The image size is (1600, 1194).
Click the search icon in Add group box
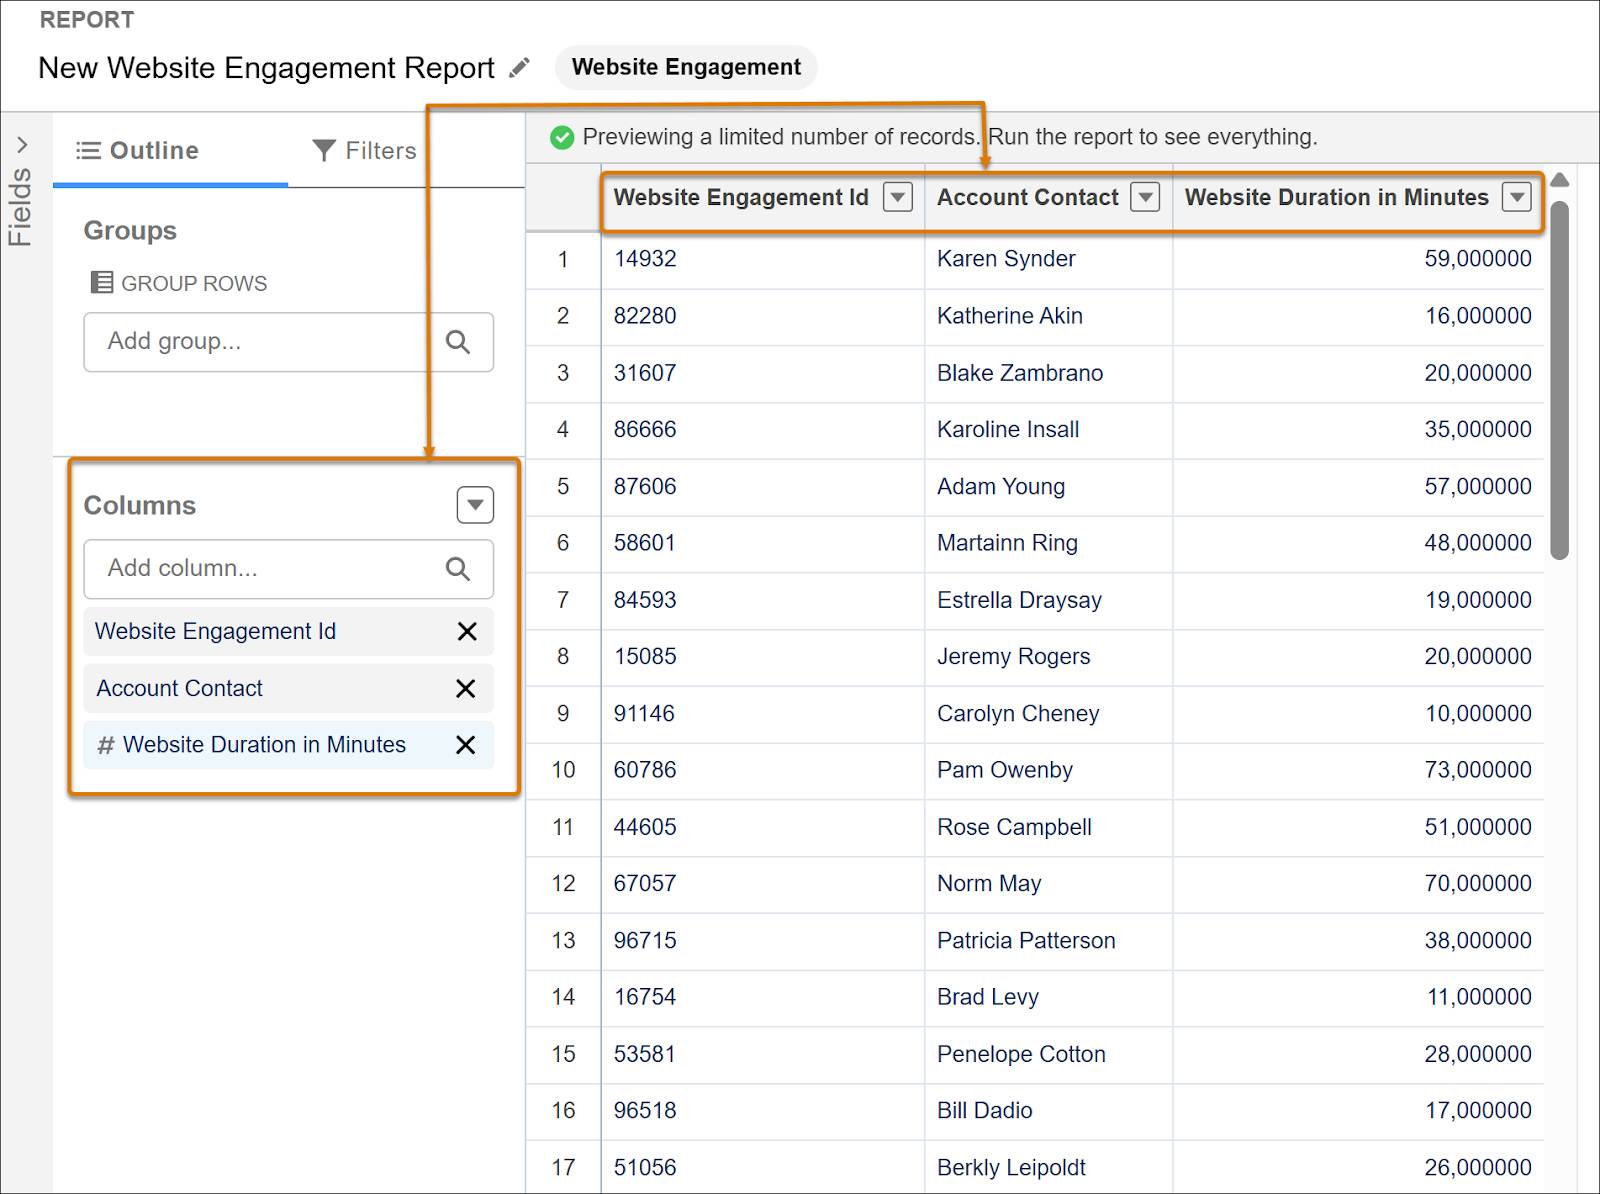pyautogui.click(x=458, y=342)
